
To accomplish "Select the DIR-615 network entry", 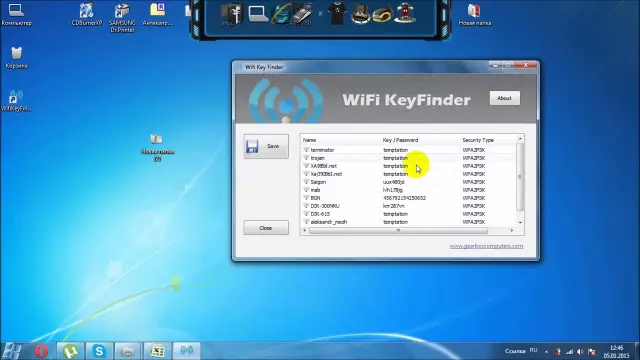I will (x=409, y=214).
